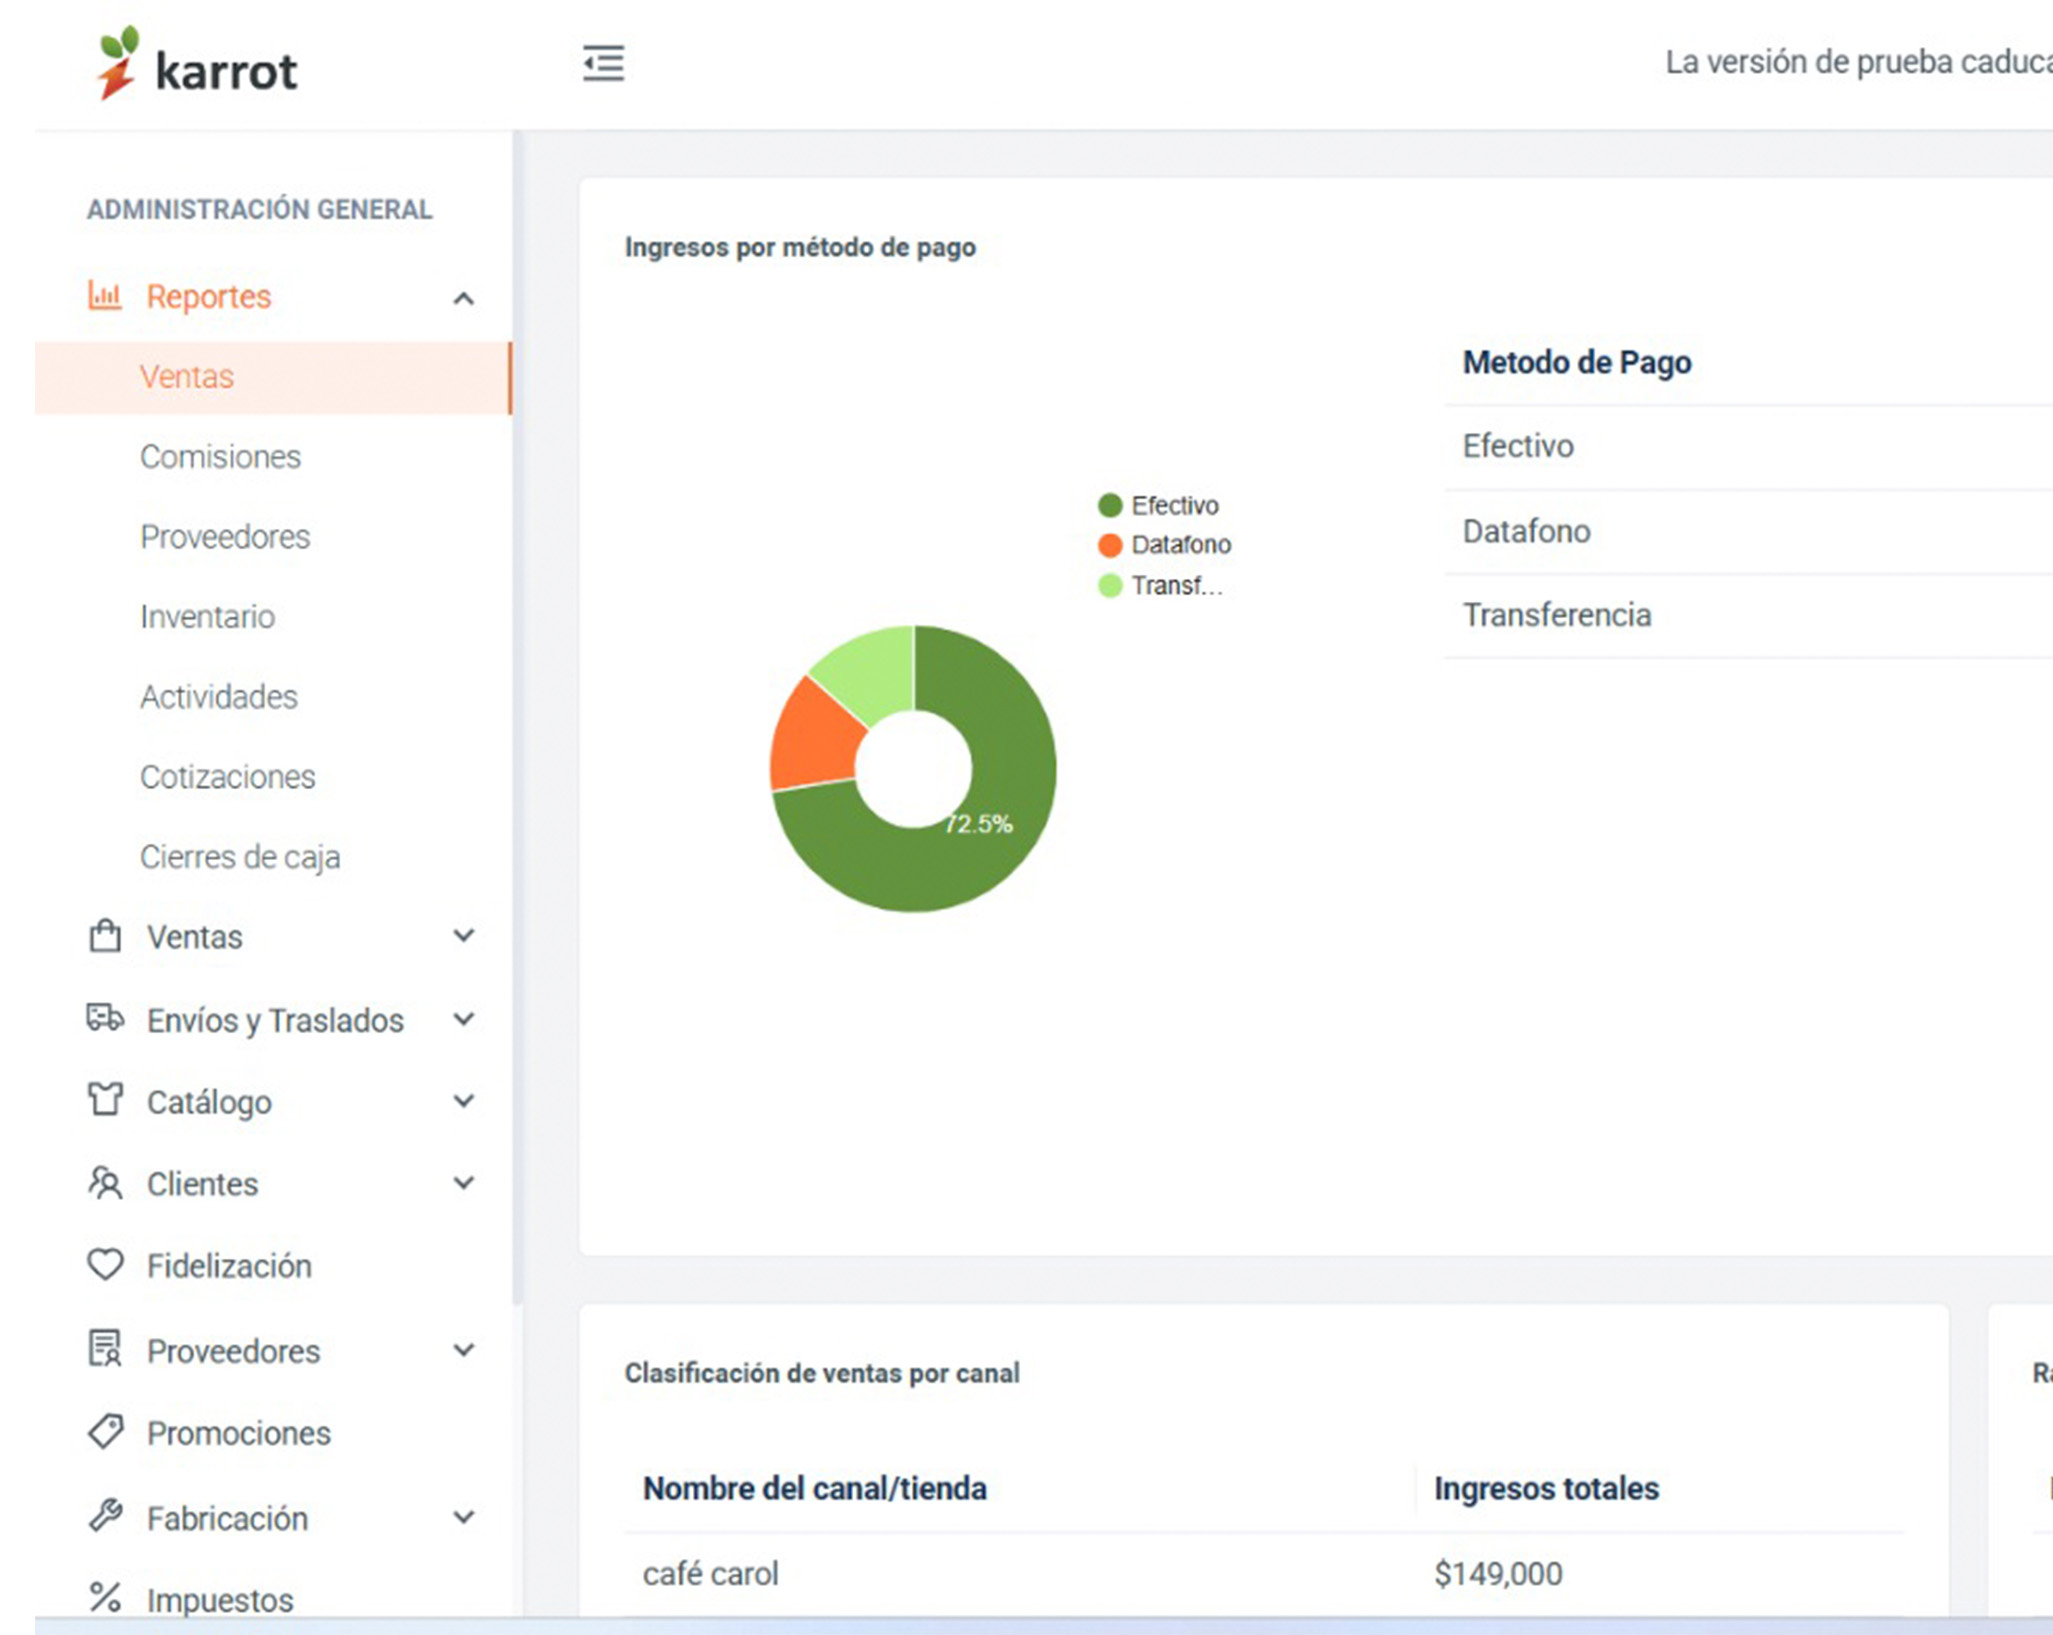Open Proveedores under Reportes

225,537
